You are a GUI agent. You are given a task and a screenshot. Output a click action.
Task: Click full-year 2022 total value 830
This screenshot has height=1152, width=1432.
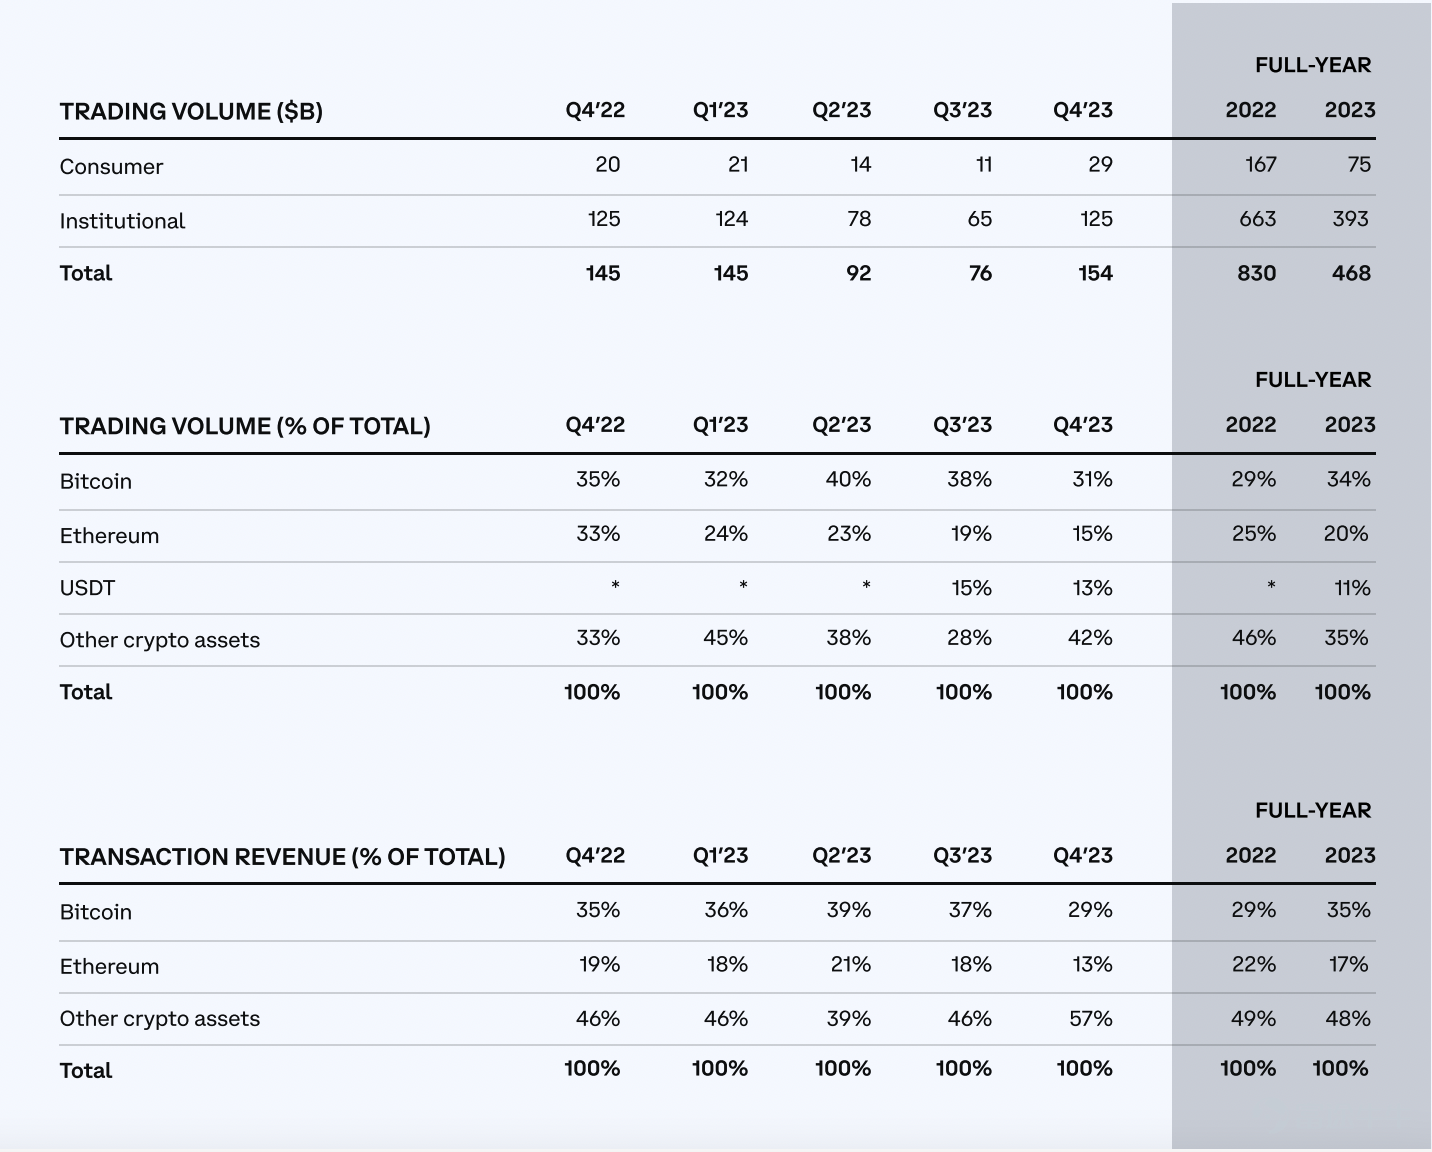[1256, 273]
